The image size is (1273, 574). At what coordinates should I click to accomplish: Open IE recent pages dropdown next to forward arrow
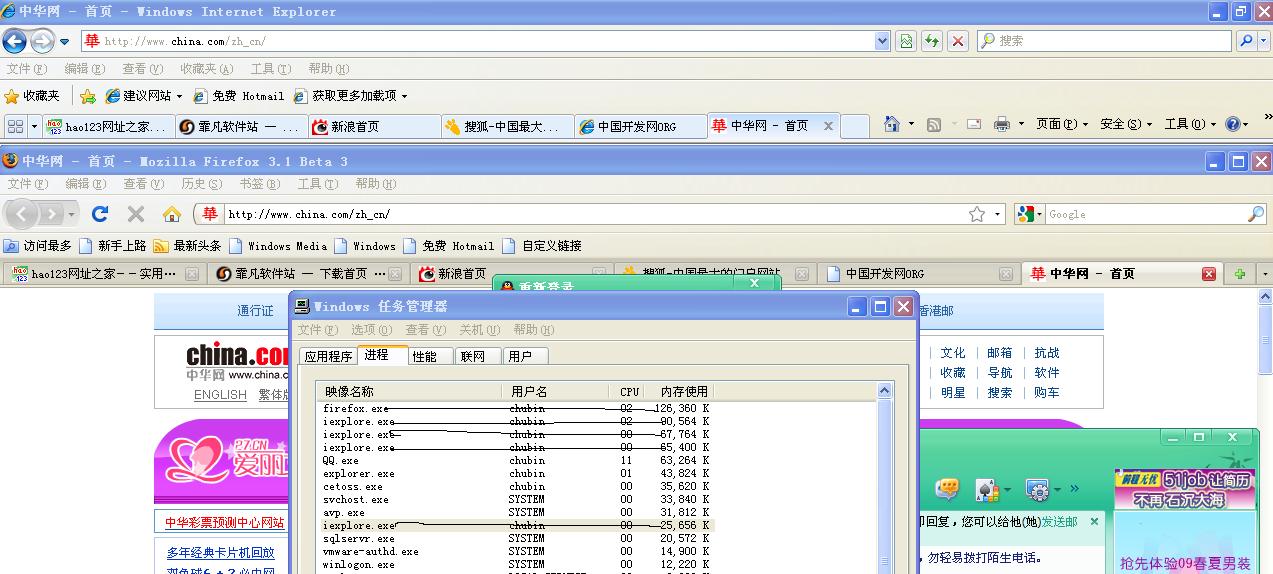(64, 42)
